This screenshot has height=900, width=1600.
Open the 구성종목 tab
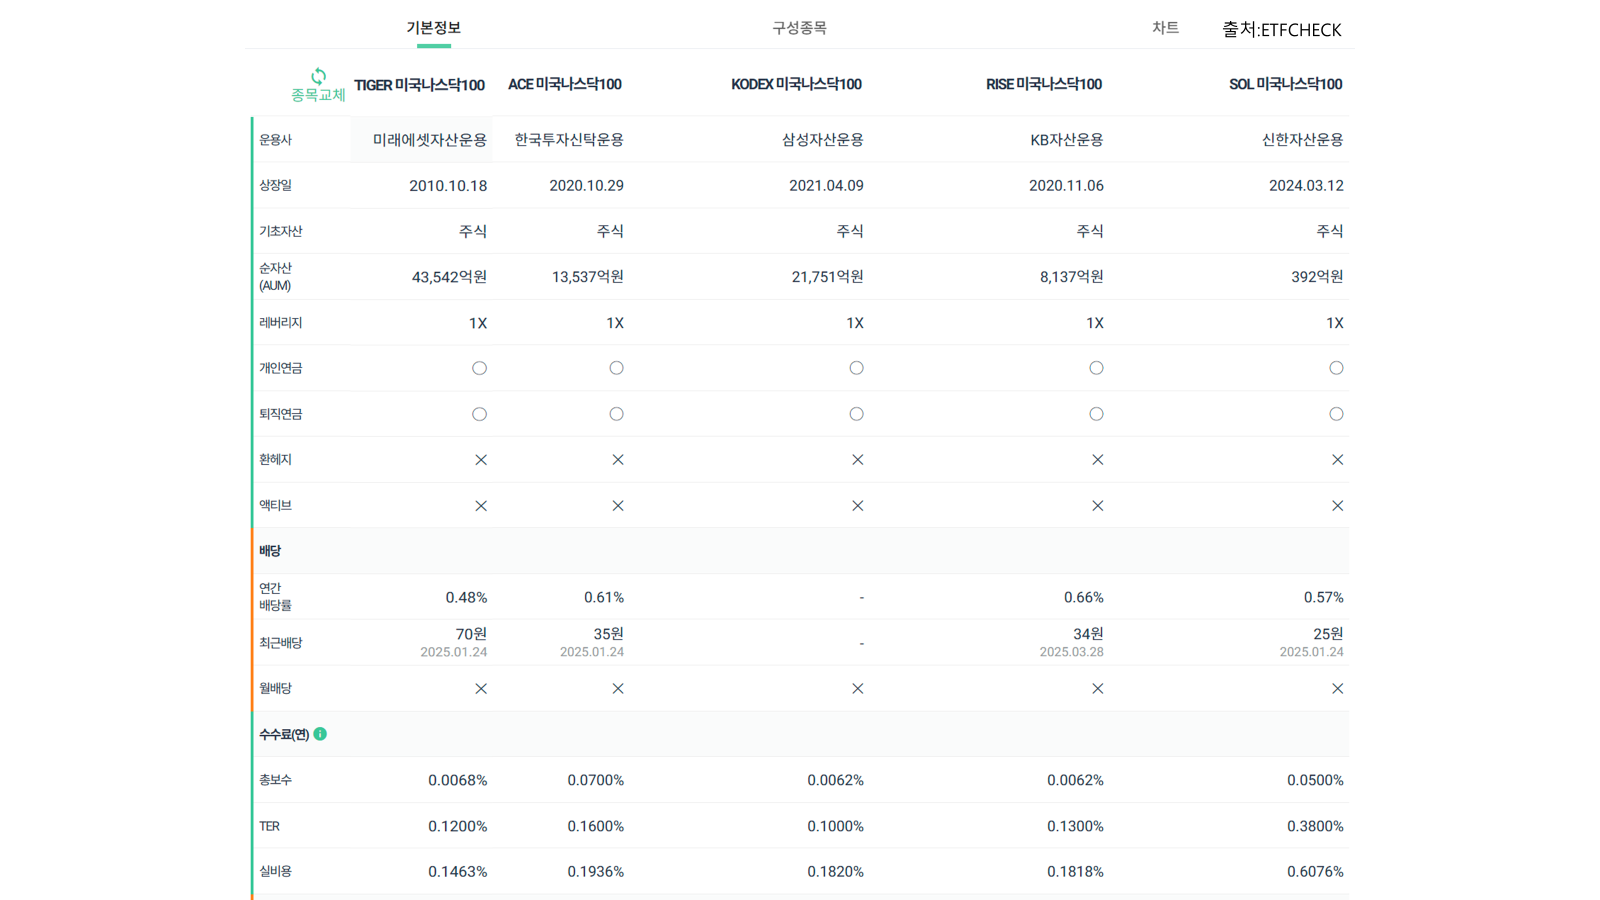(x=799, y=28)
